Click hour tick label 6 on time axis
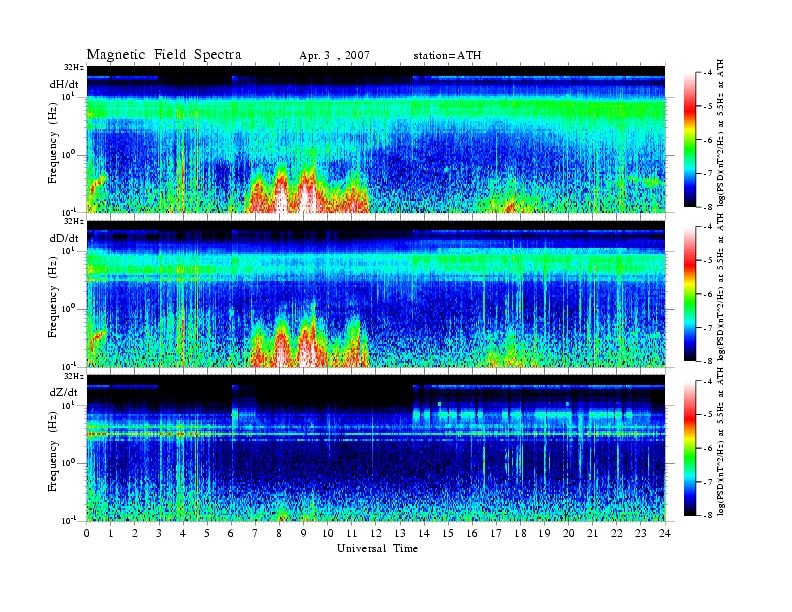 pos(231,533)
